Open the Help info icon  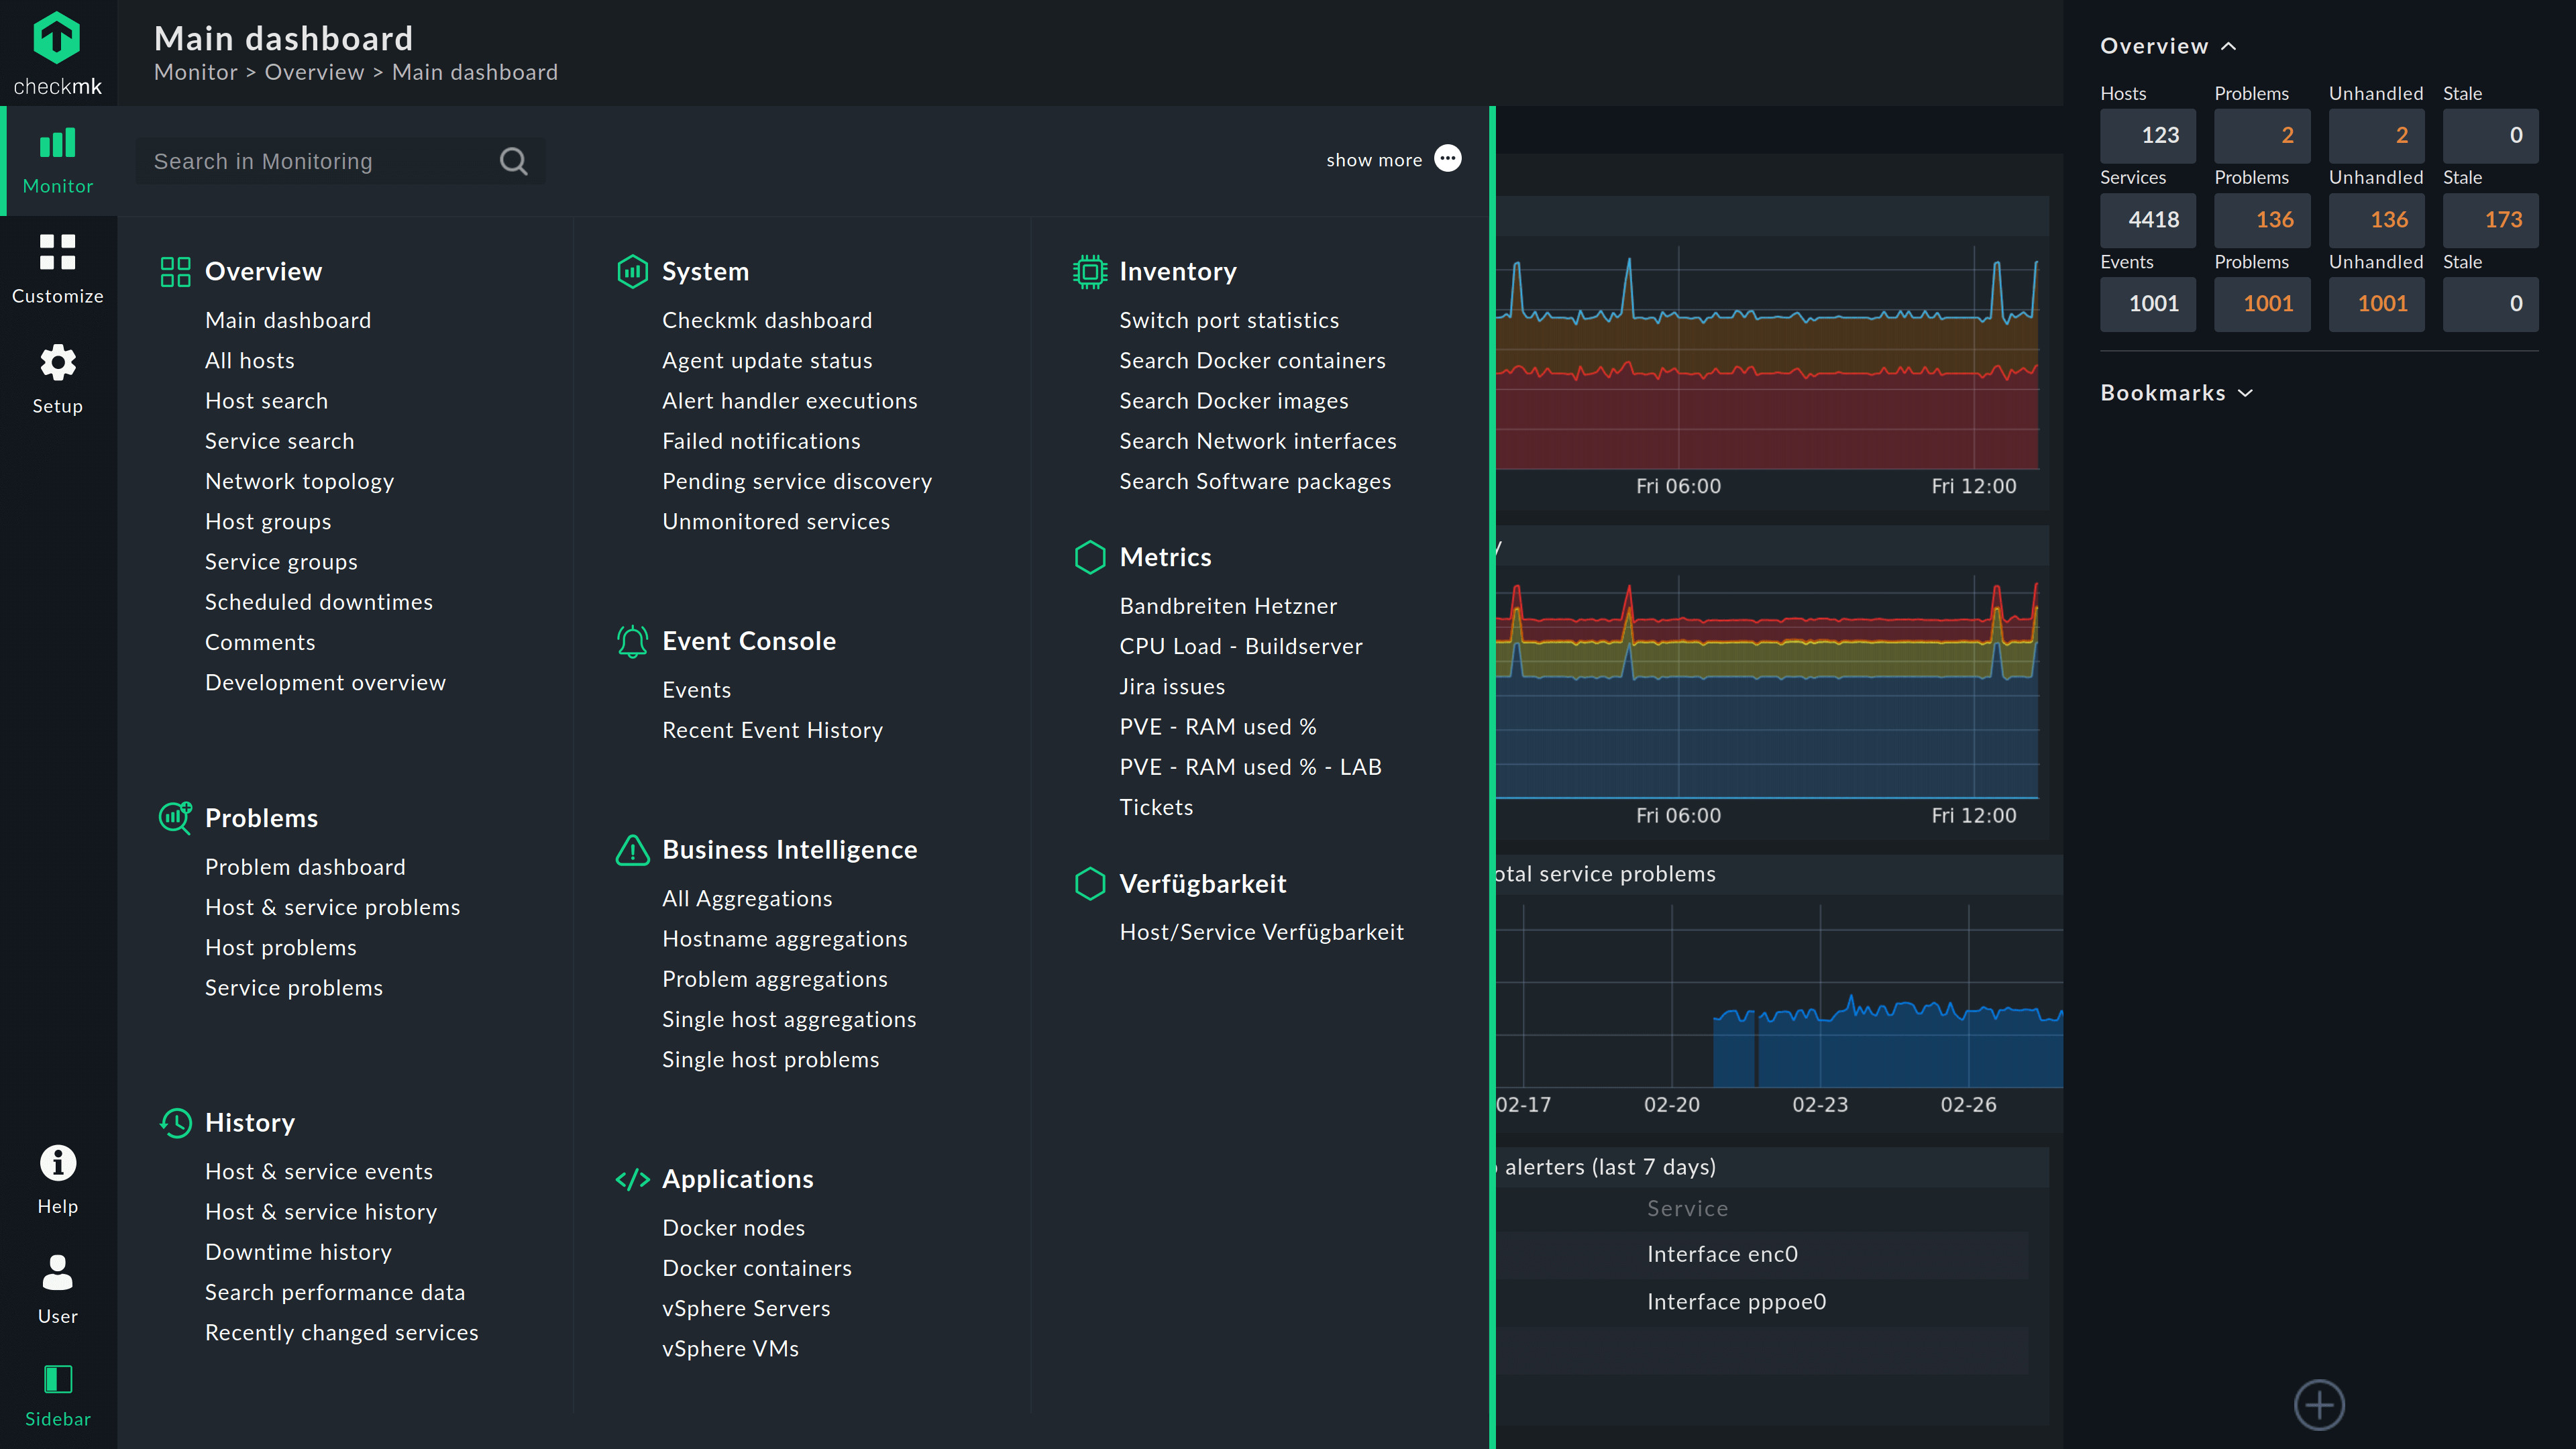point(57,1163)
